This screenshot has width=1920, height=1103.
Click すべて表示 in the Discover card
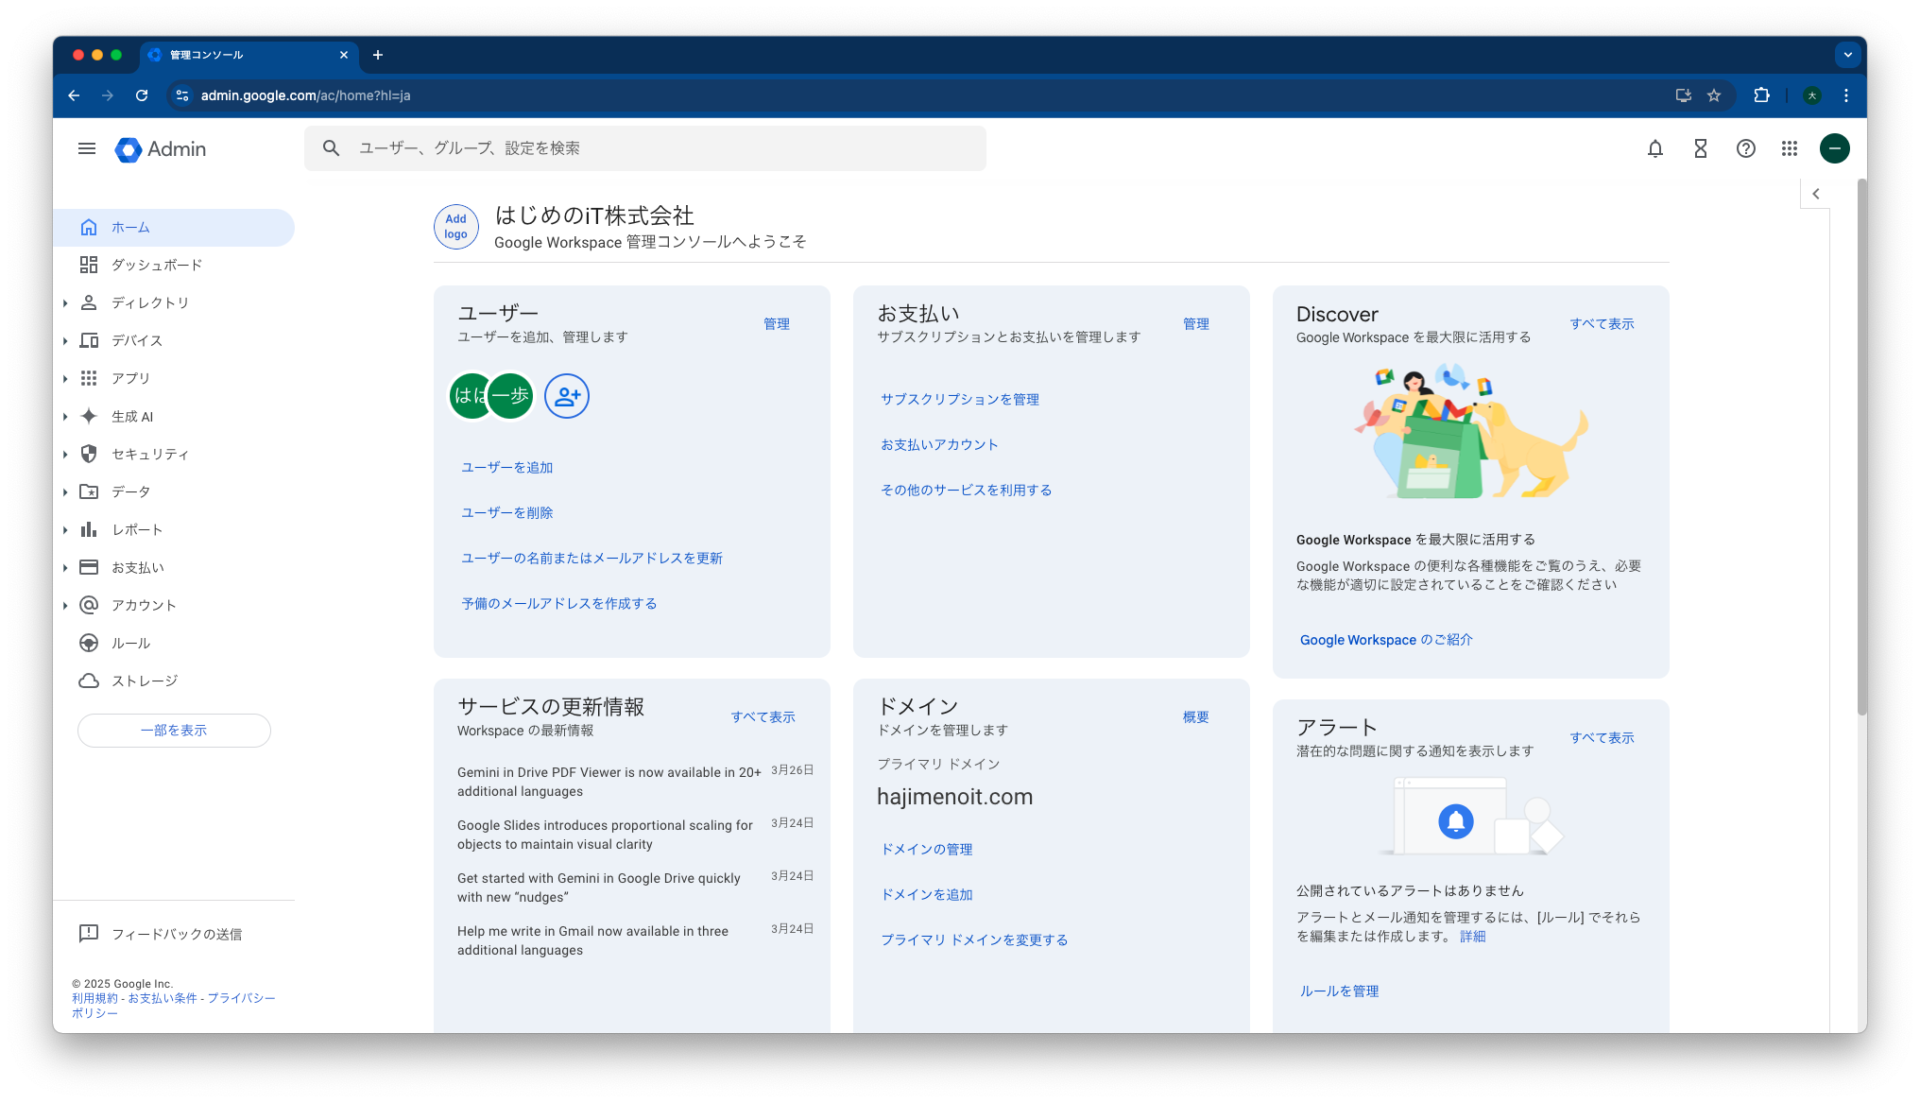[x=1601, y=324]
